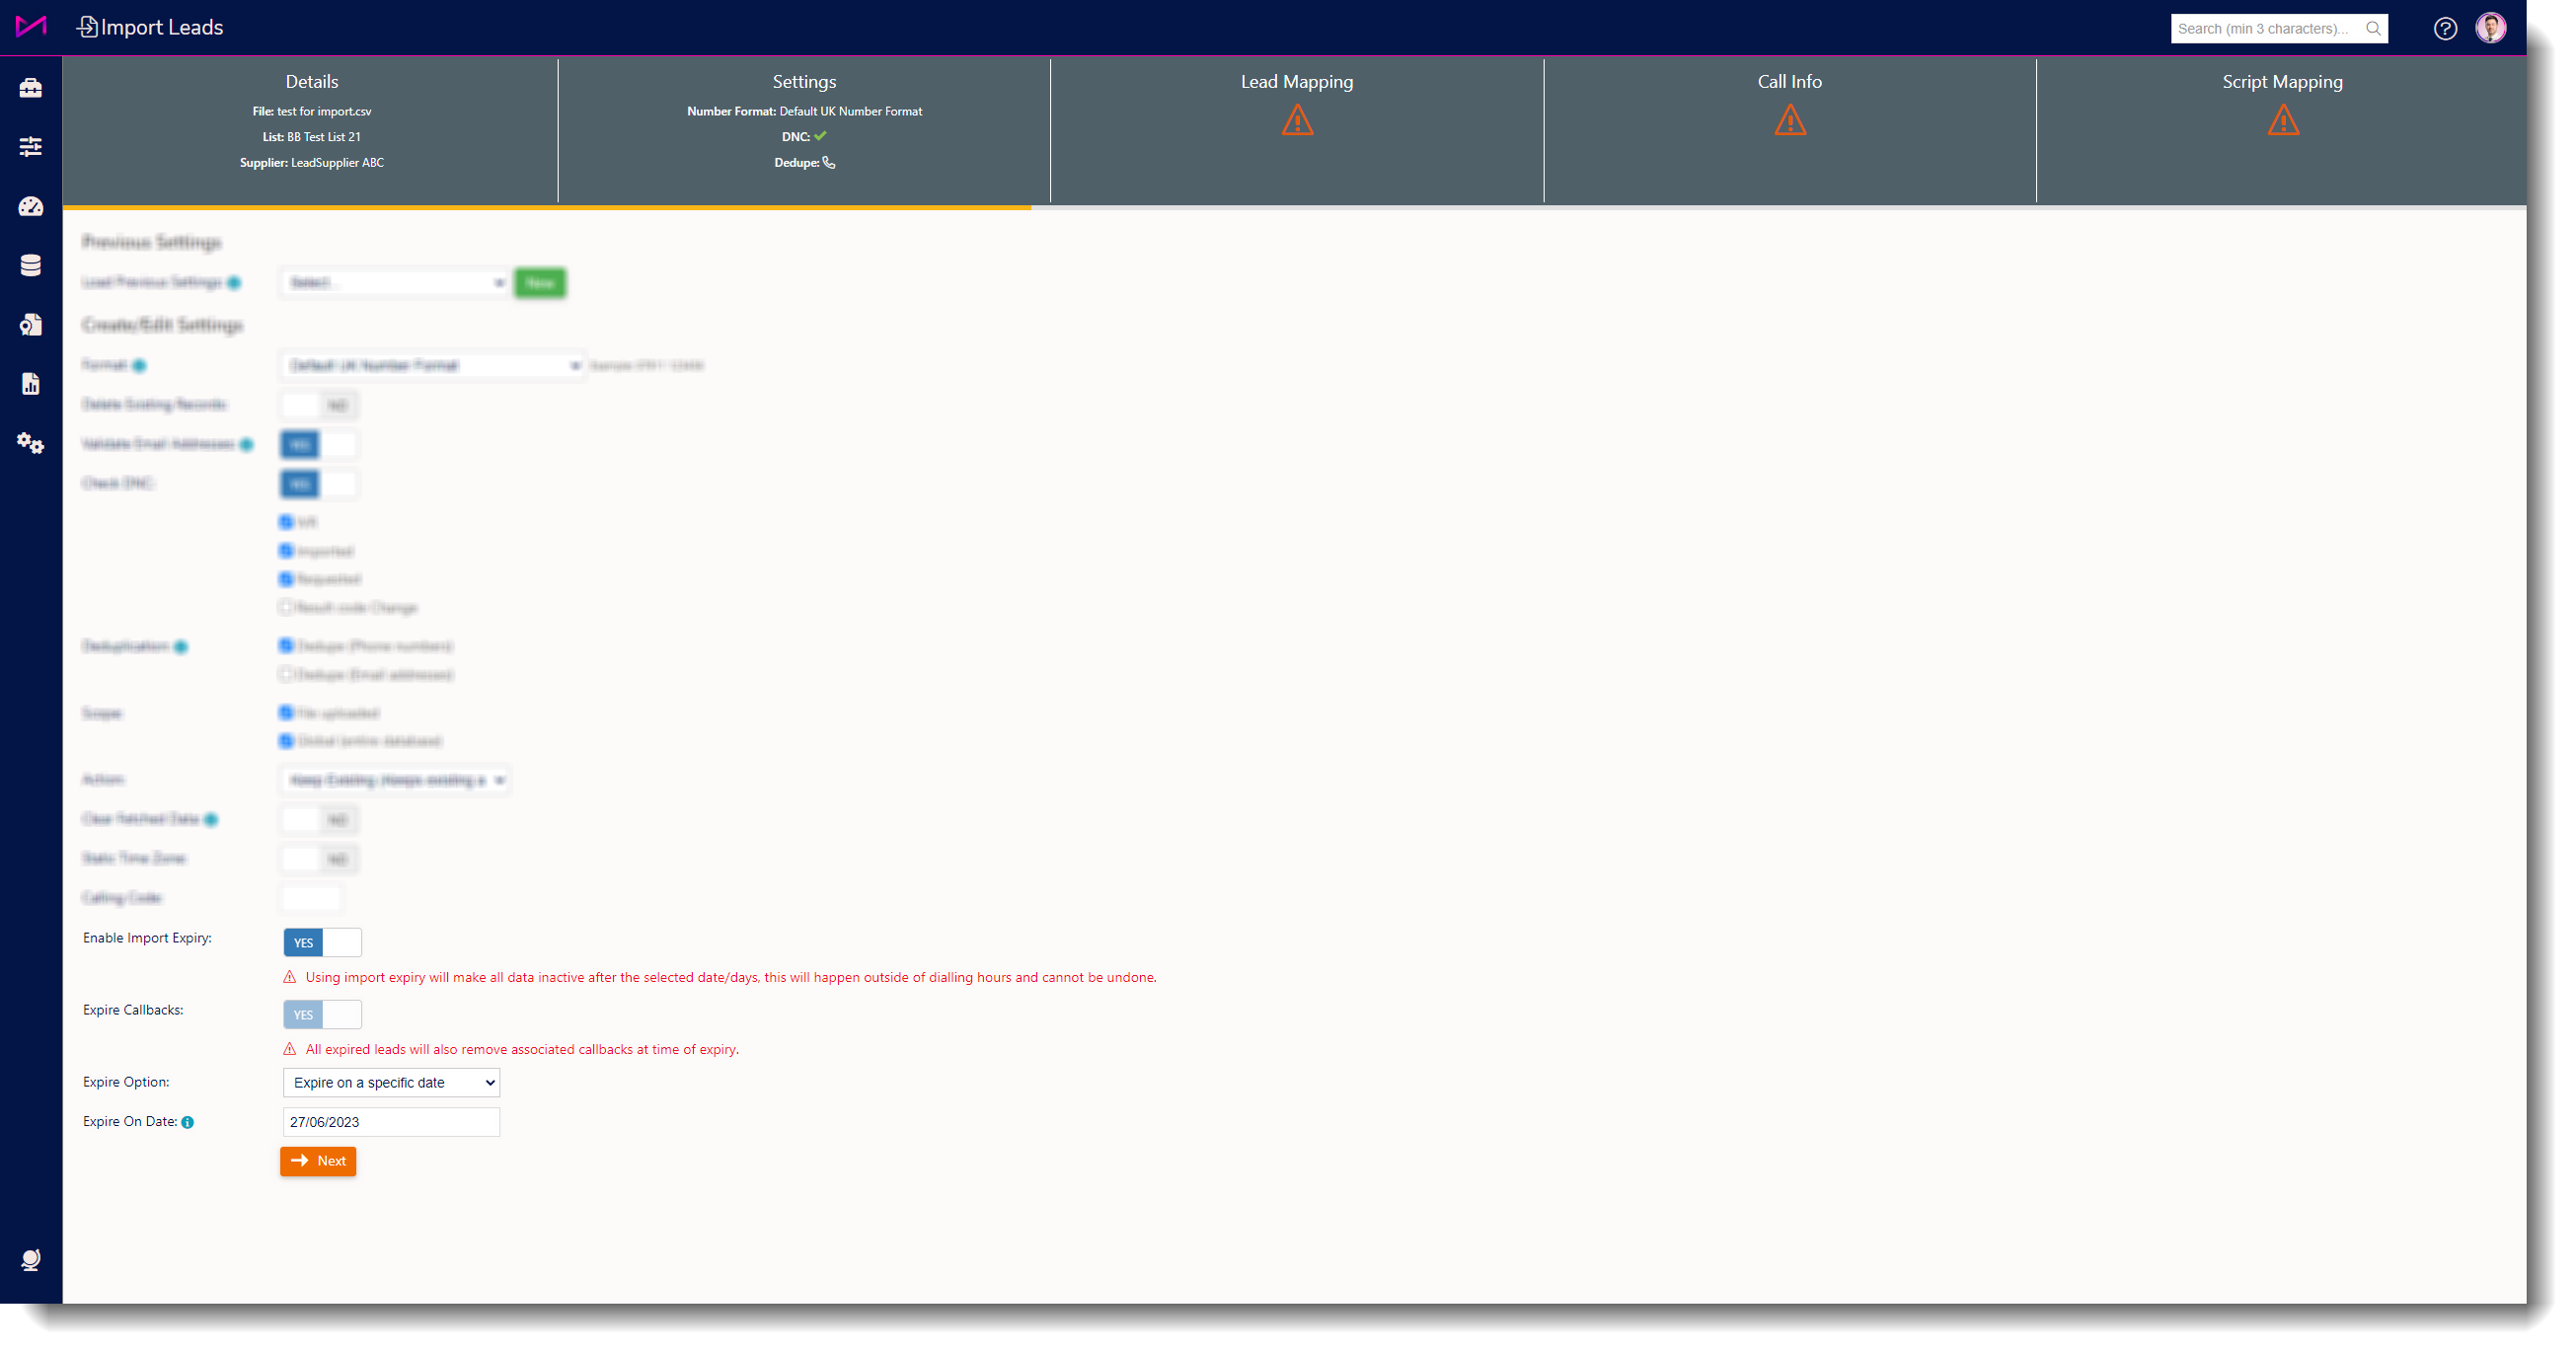Viewport: 2576px width, 1353px height.
Task: Click the database stack sidebar icon
Action: click(30, 265)
